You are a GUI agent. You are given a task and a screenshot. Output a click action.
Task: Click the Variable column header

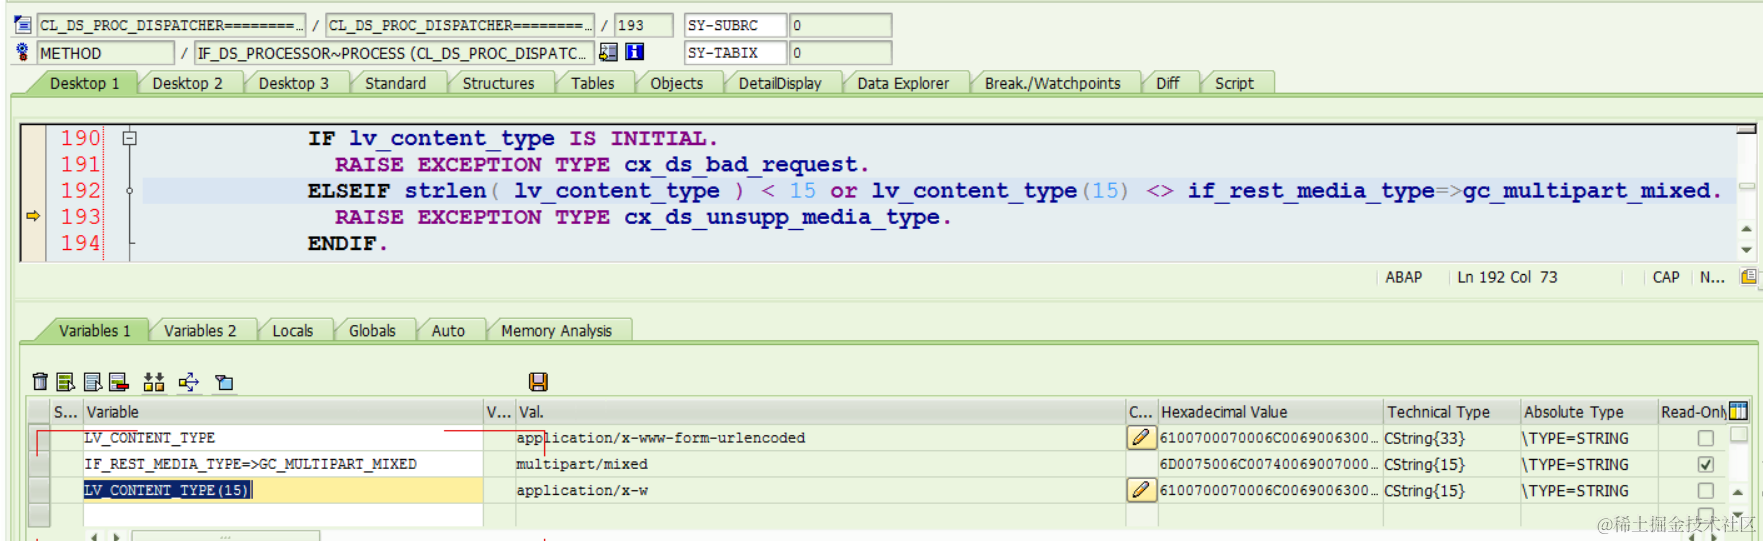283,411
